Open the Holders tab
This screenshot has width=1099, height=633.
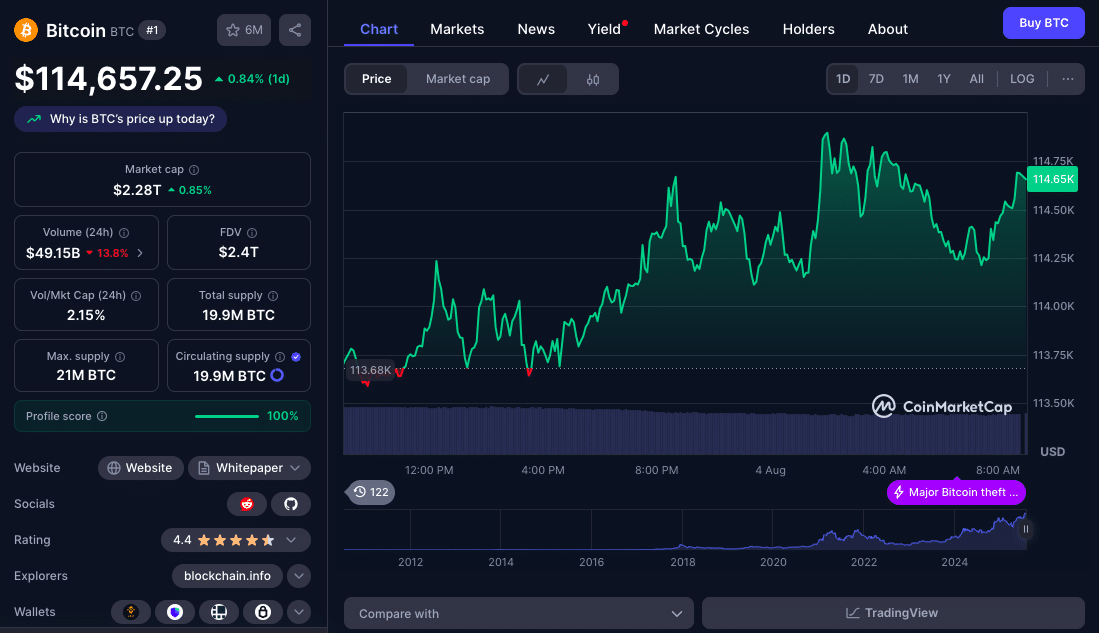[x=809, y=29]
